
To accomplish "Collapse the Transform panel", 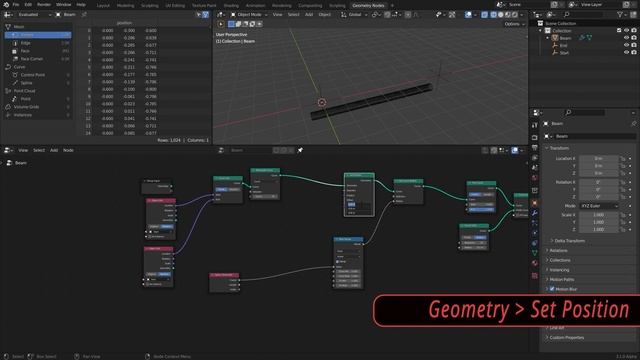I will (x=558, y=148).
